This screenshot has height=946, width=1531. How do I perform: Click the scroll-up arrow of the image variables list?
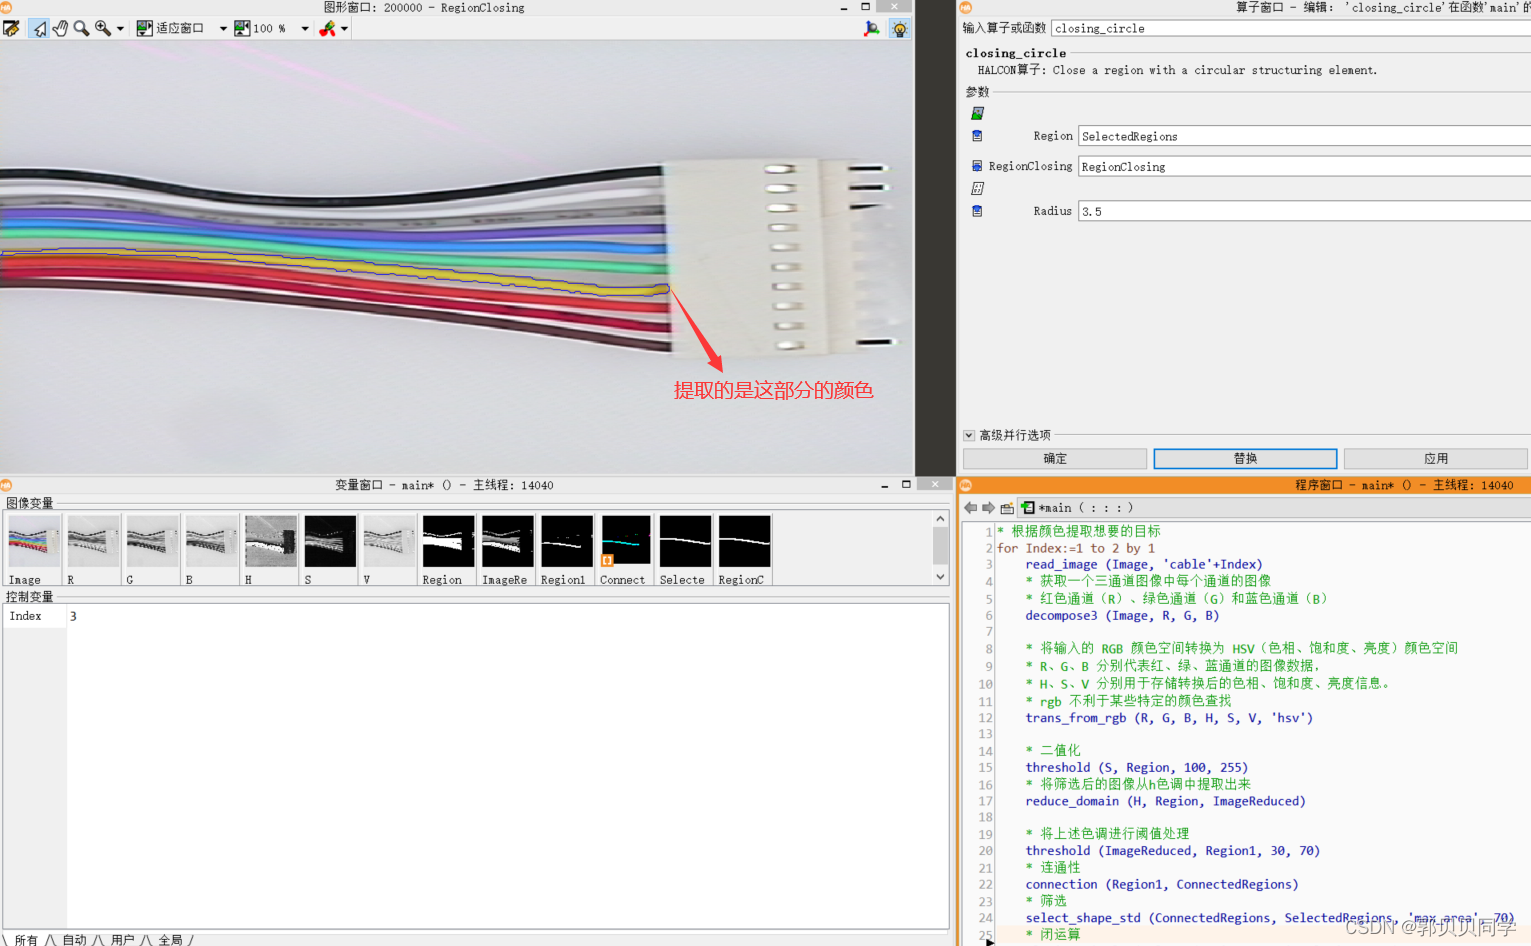[940, 519]
